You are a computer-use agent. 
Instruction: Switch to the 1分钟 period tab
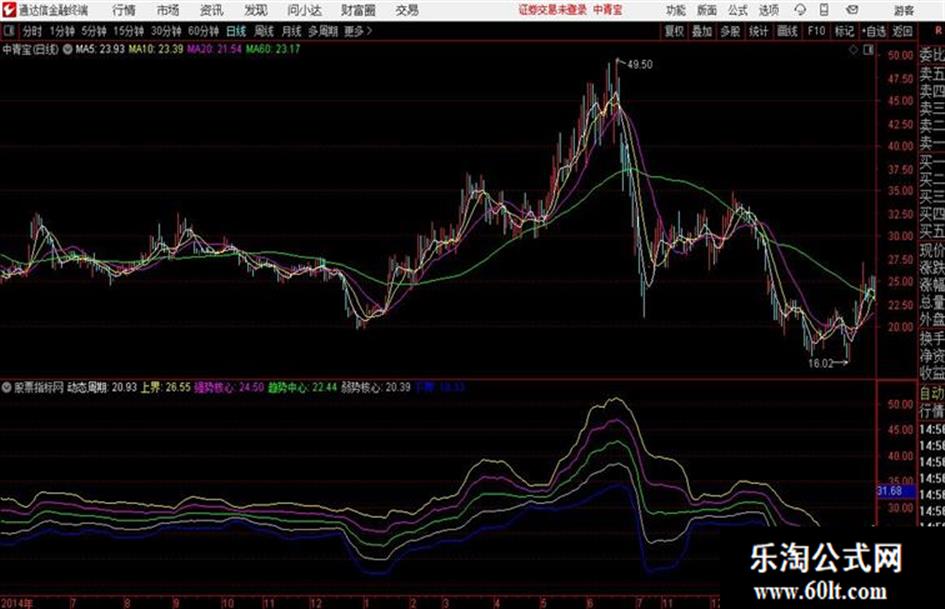pos(62,31)
